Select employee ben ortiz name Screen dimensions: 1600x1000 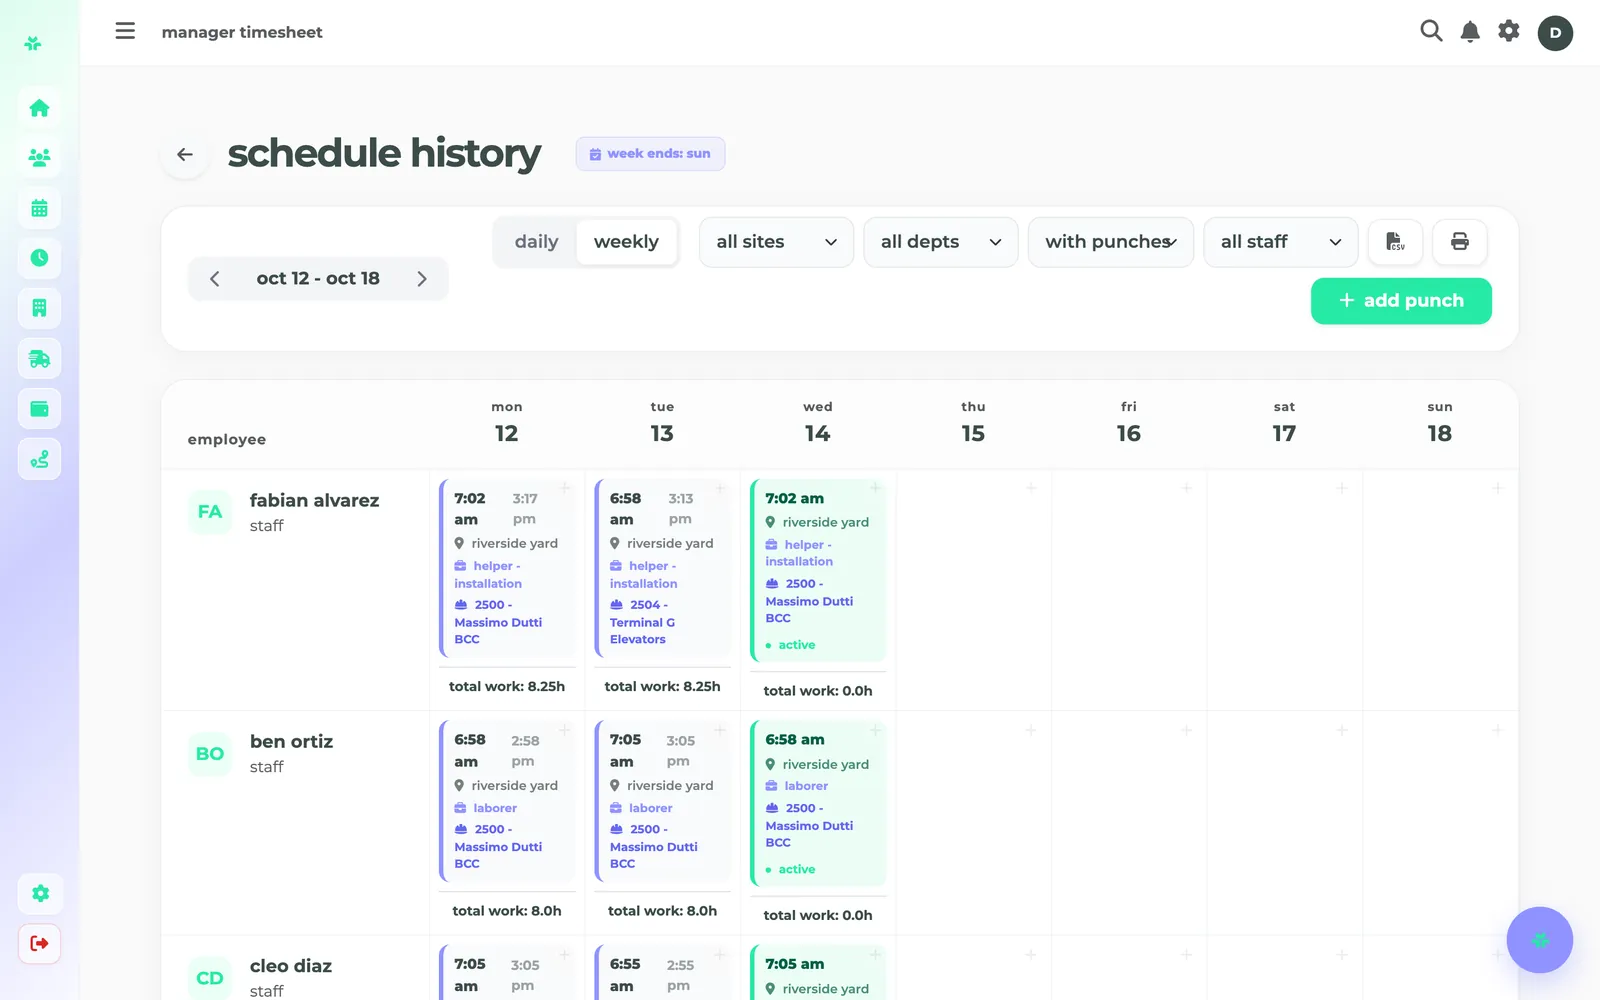pos(291,741)
